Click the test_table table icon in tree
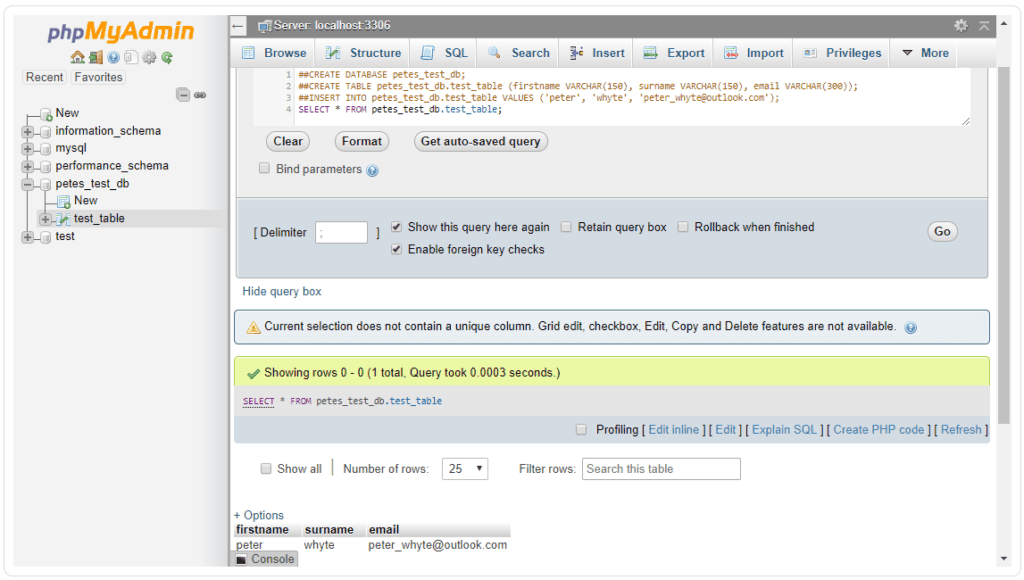1024x580 pixels. pos(63,219)
